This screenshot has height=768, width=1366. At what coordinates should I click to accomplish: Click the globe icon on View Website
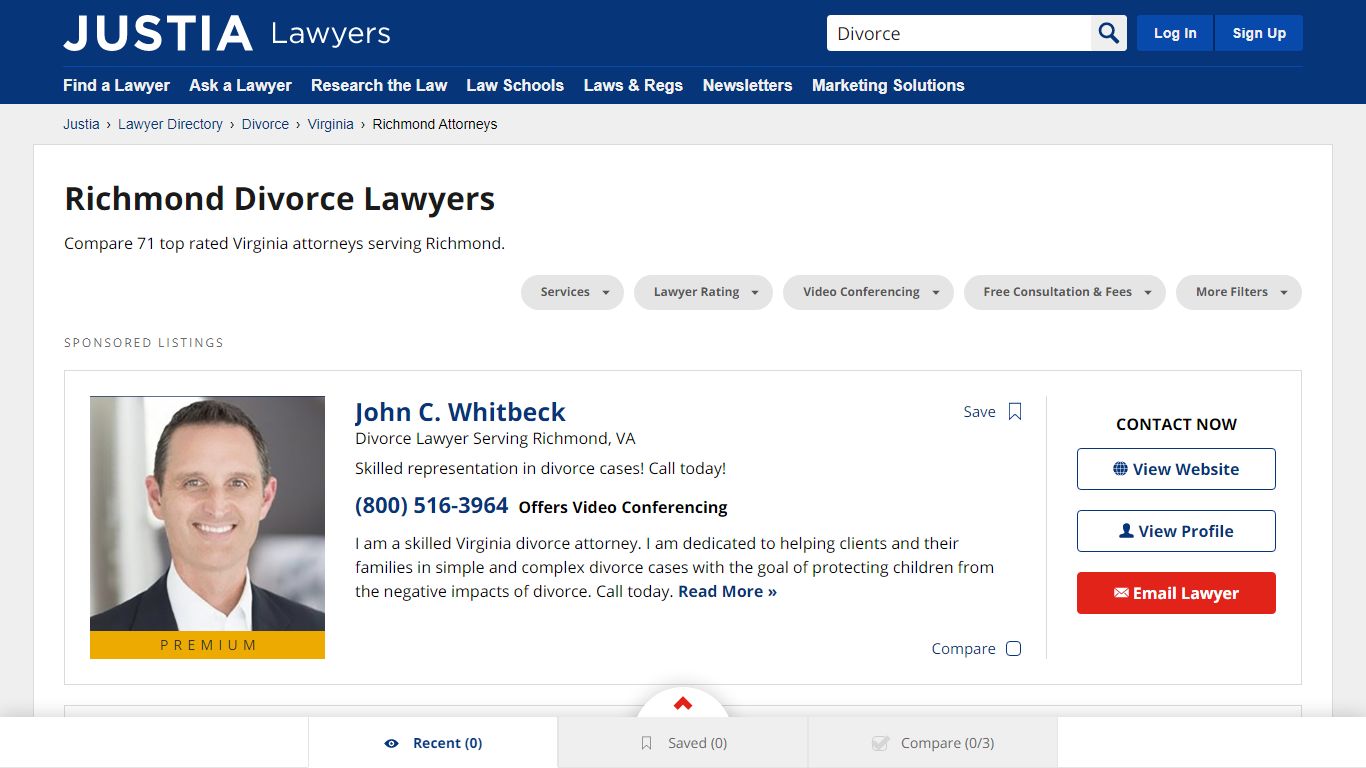point(1120,469)
